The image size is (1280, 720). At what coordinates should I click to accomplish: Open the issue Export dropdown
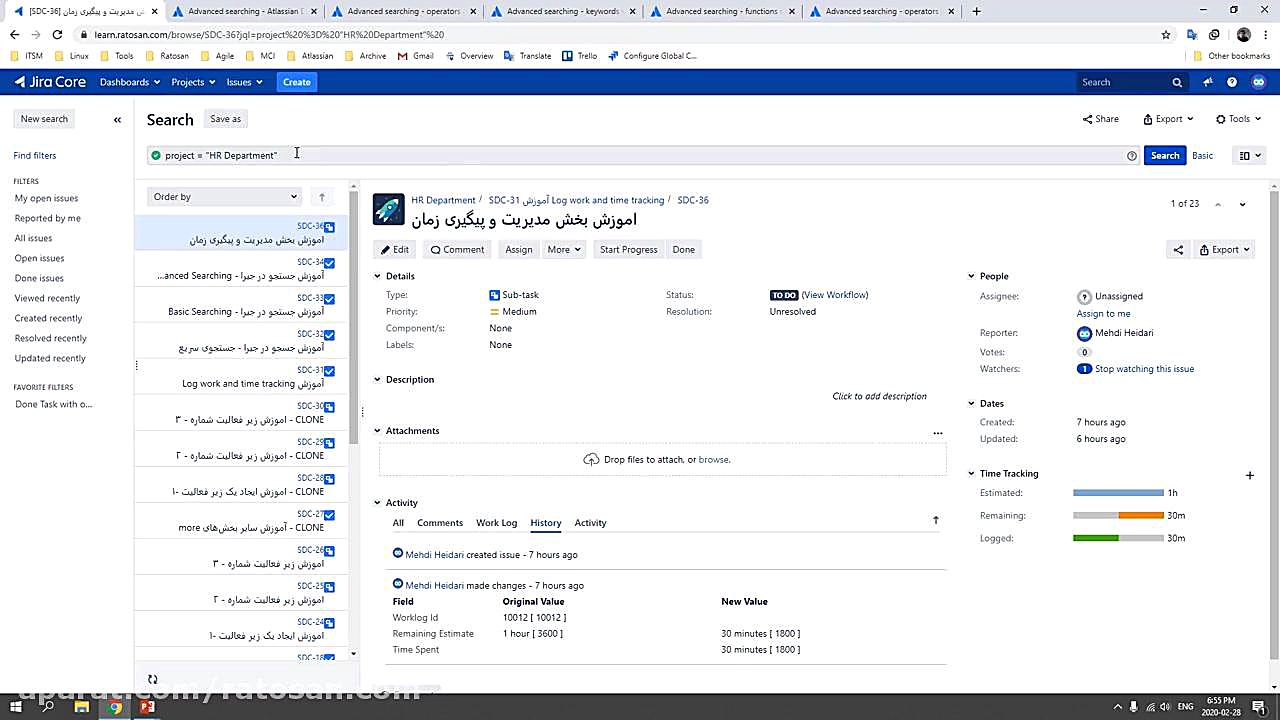point(1225,250)
